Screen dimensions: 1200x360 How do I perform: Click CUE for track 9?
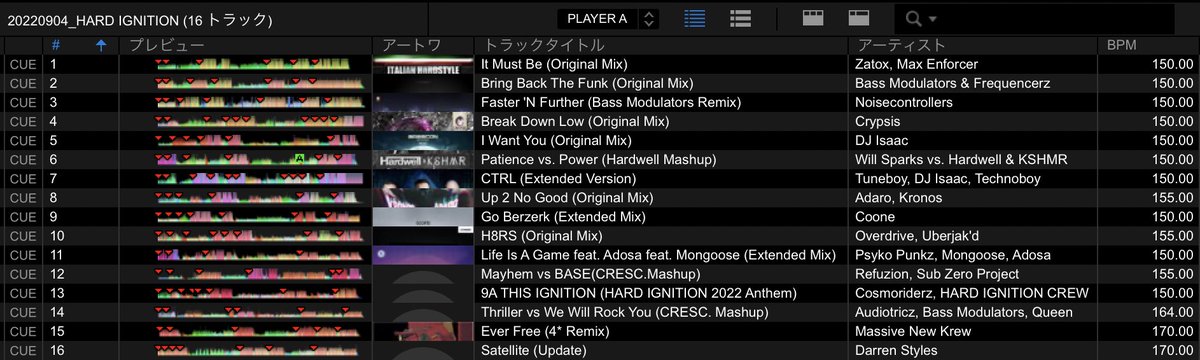(x=22, y=216)
